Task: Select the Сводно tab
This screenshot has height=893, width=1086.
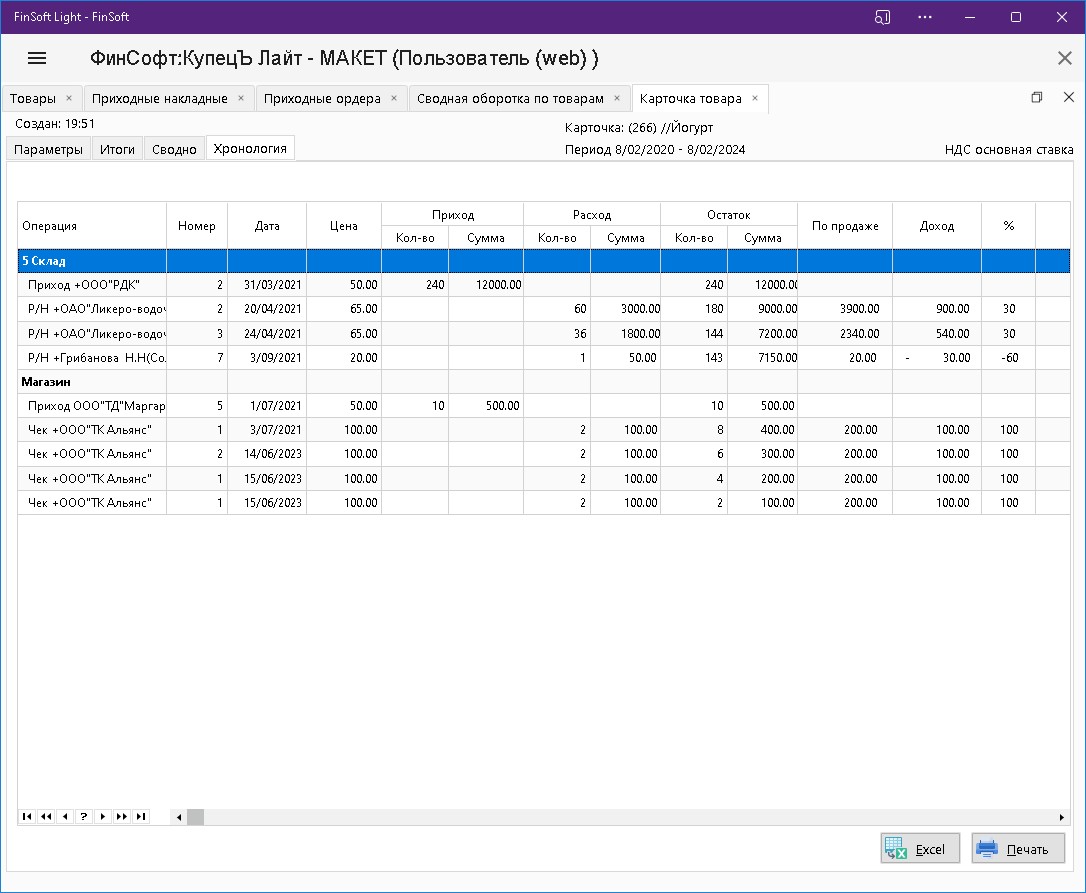Action: 174,149
